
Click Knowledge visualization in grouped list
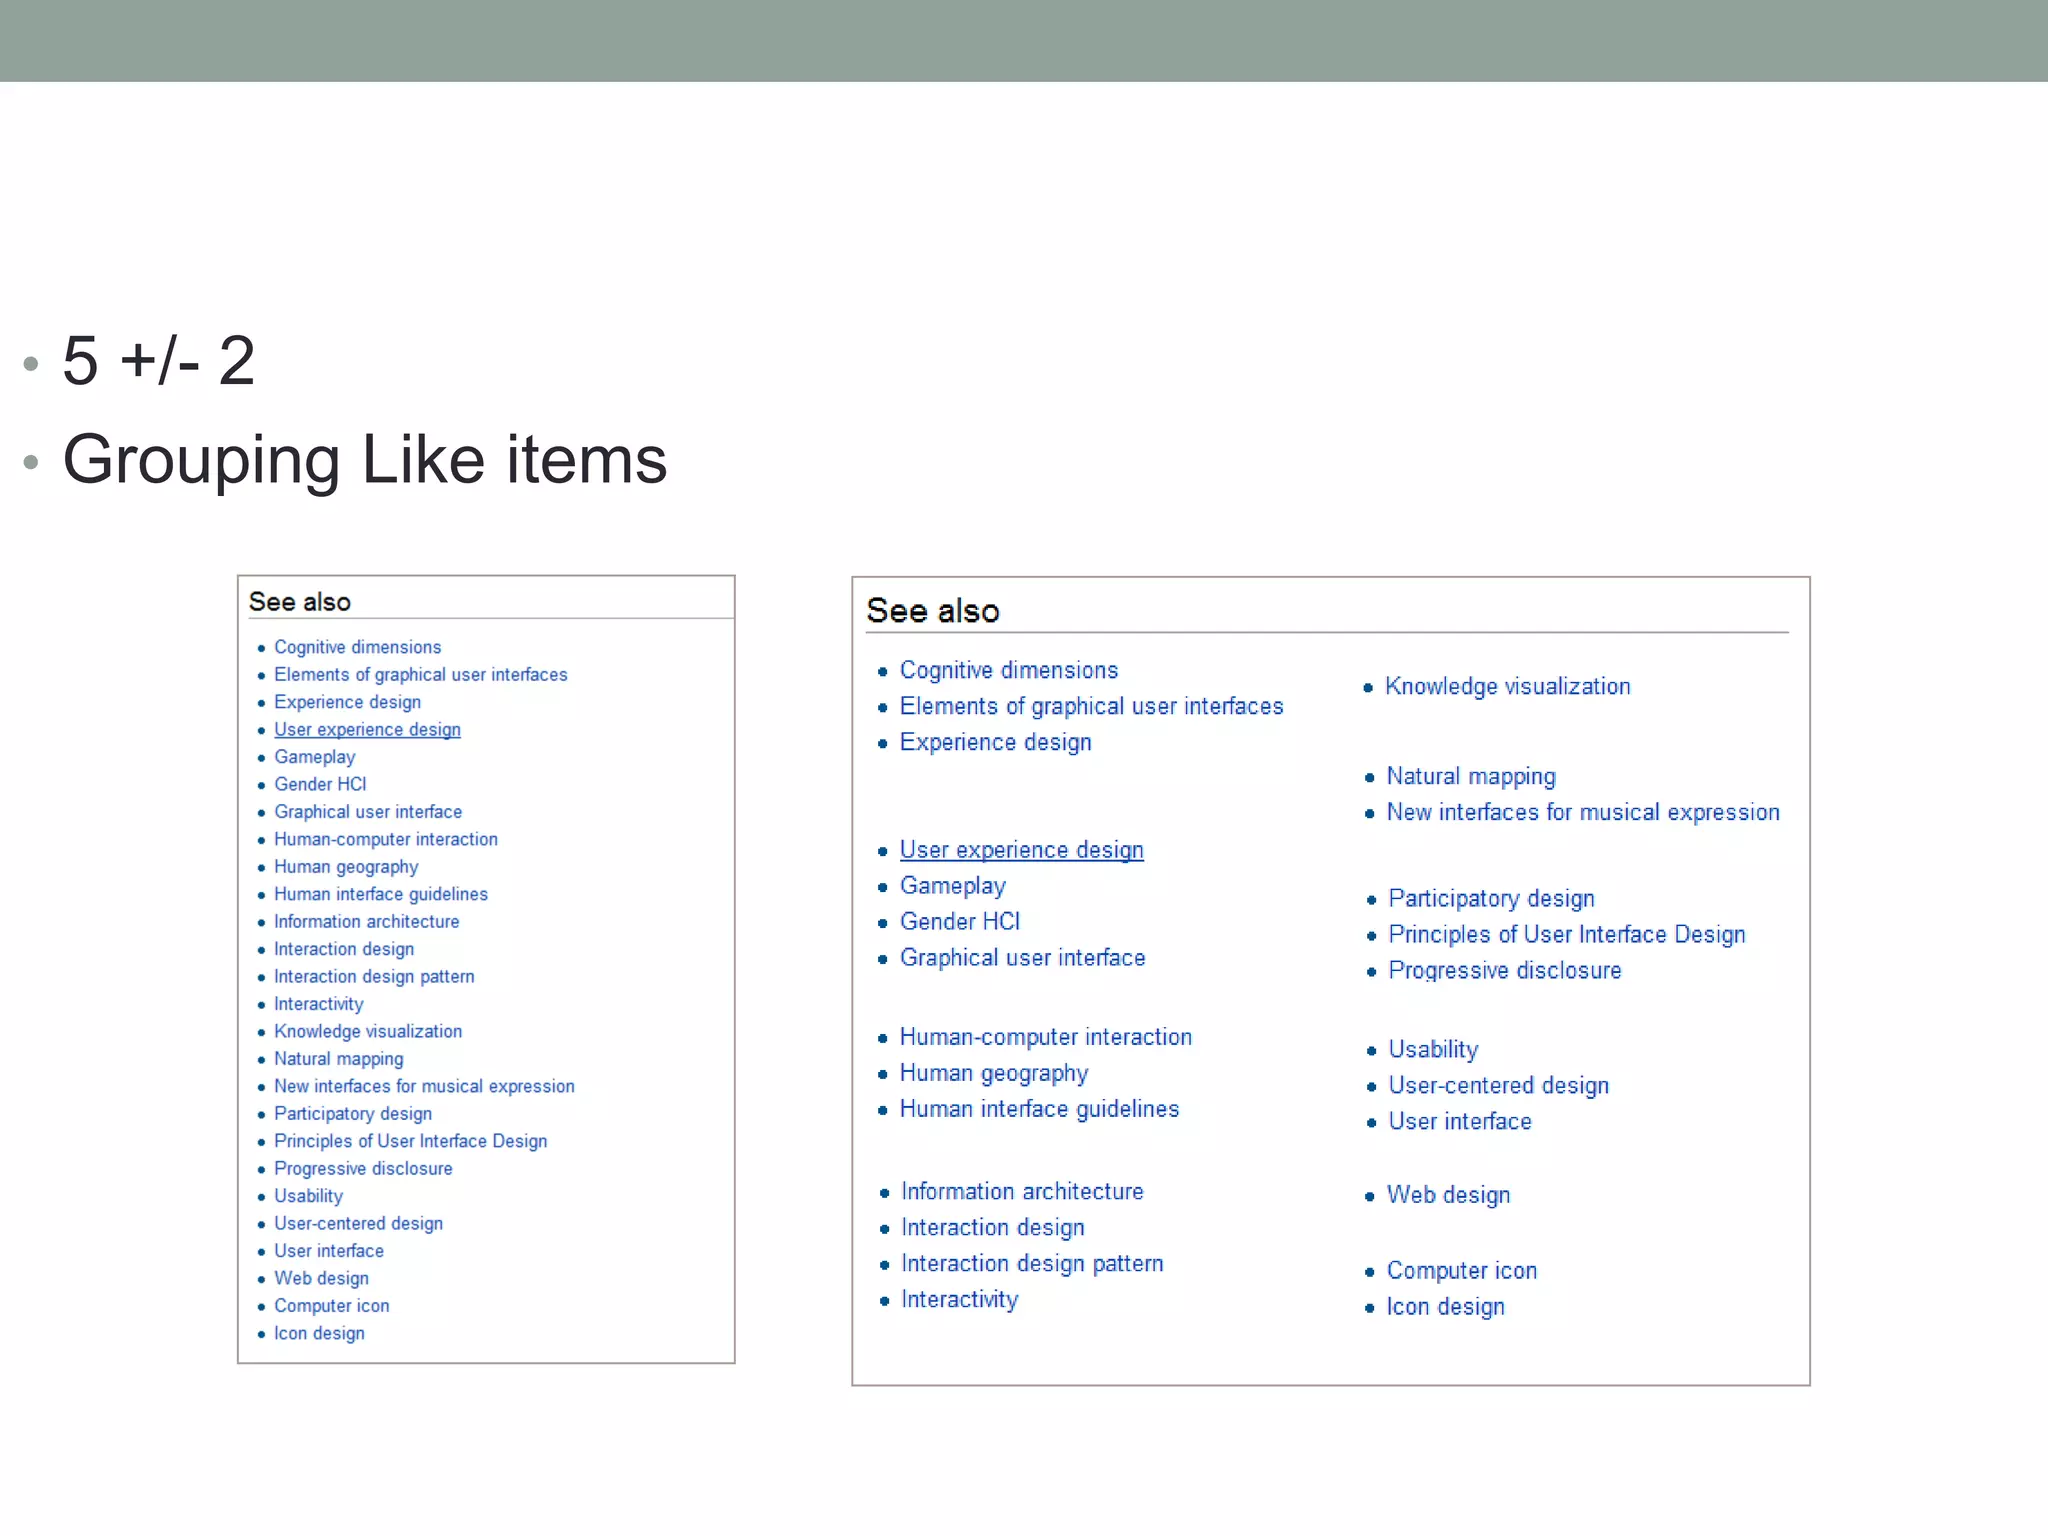[x=1507, y=687]
